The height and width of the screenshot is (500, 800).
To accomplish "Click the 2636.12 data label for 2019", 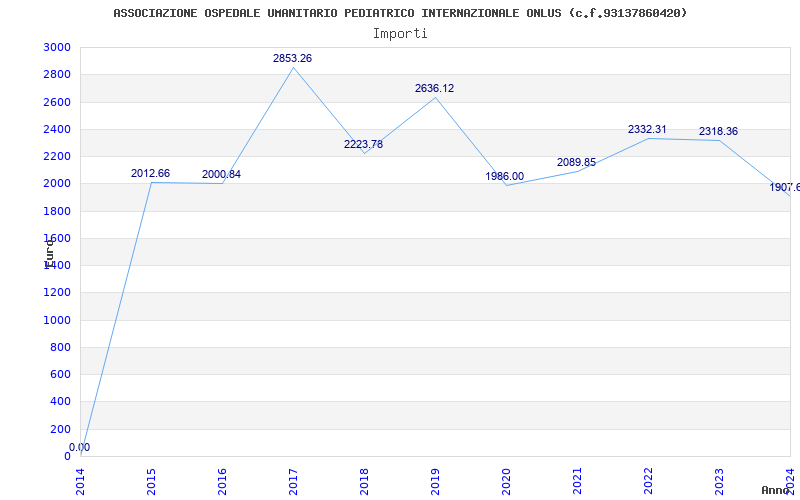I will (x=434, y=88).
